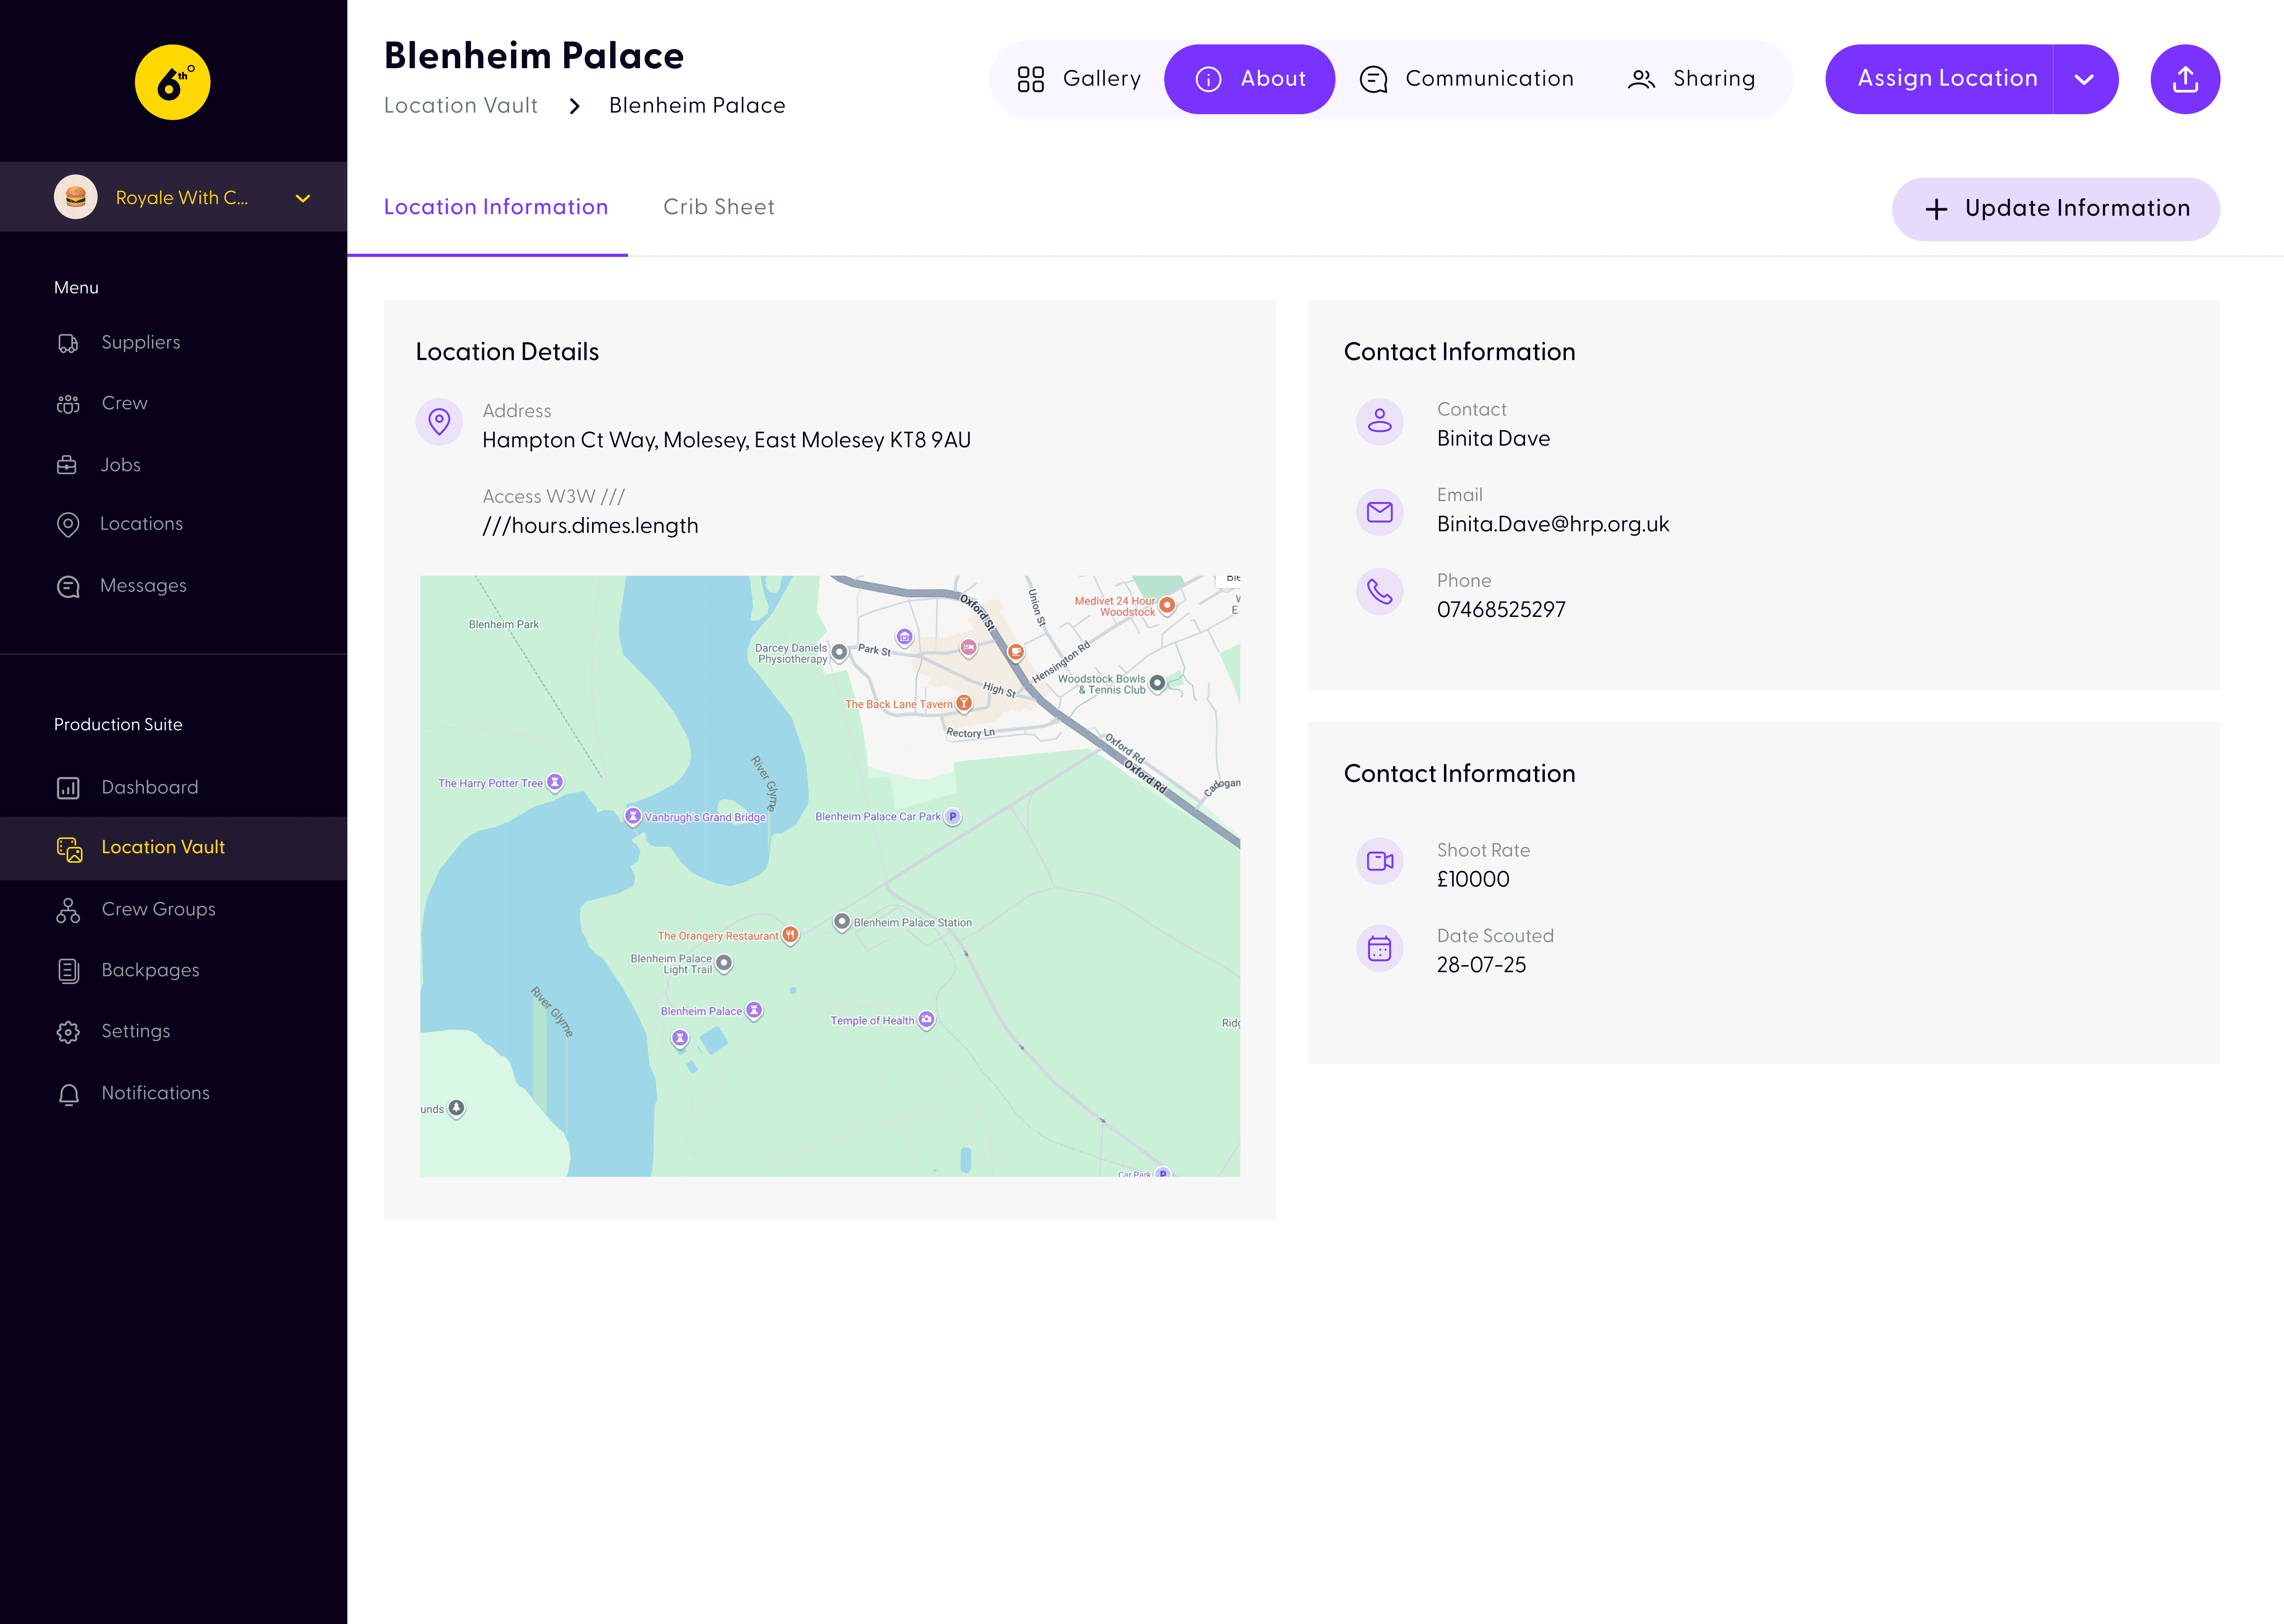Expand the Royale With C... account dropdown
The image size is (2284, 1624).
(x=303, y=198)
